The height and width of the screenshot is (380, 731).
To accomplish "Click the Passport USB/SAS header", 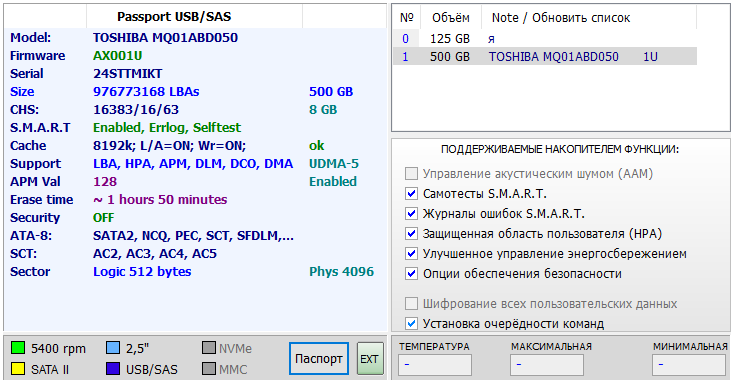I will (x=194, y=17).
